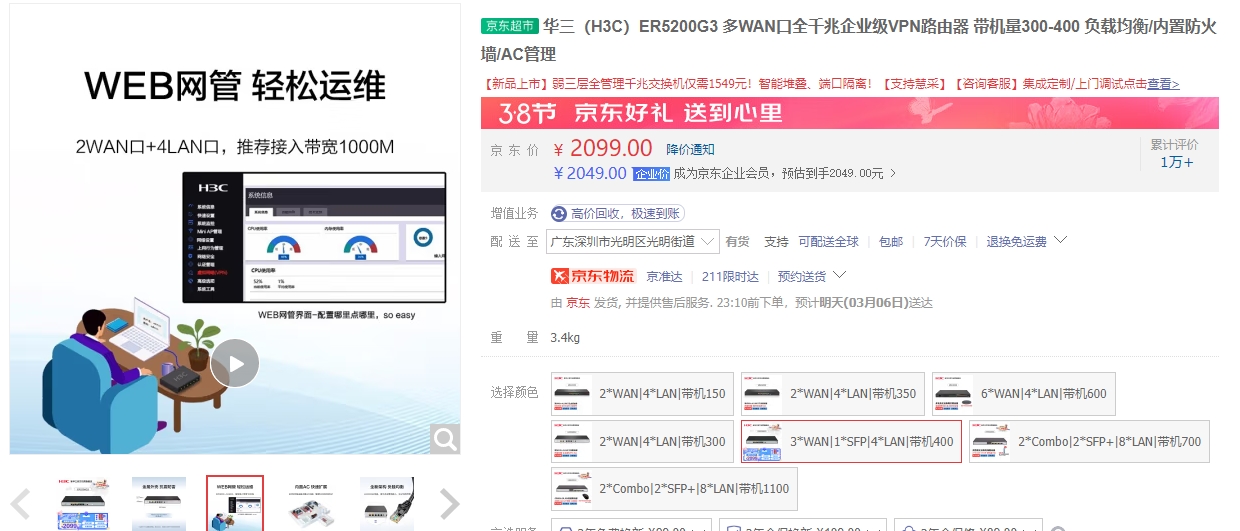Click the 高价回收 recycle icon
Viewport: 1240px width, 531px height.
(559, 214)
